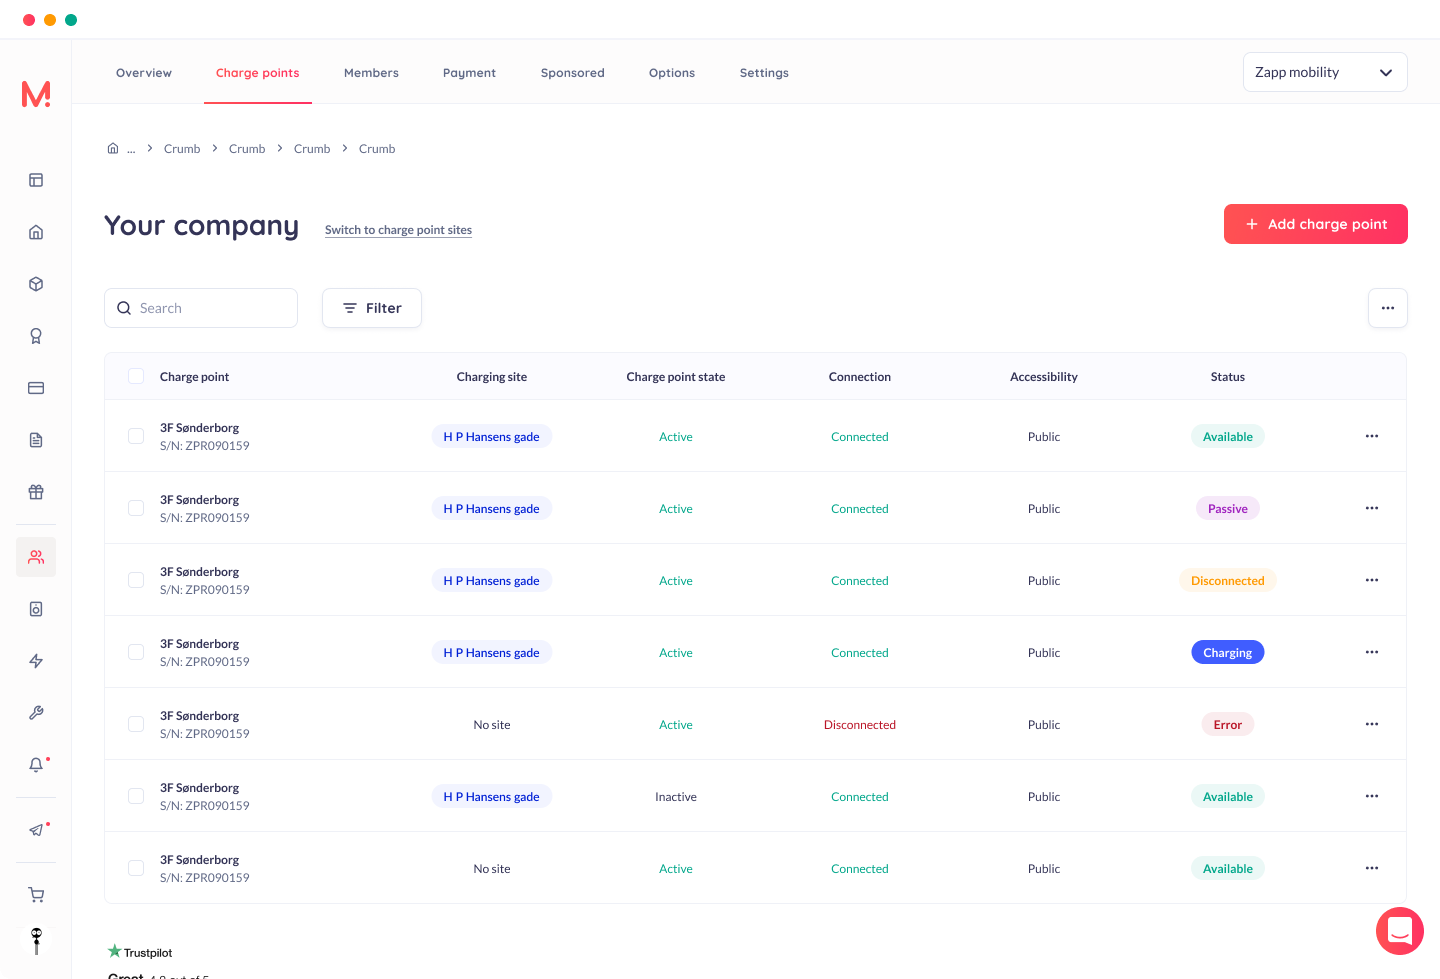The image size is (1440, 979).
Task: Open the Filter options
Action: tap(372, 308)
